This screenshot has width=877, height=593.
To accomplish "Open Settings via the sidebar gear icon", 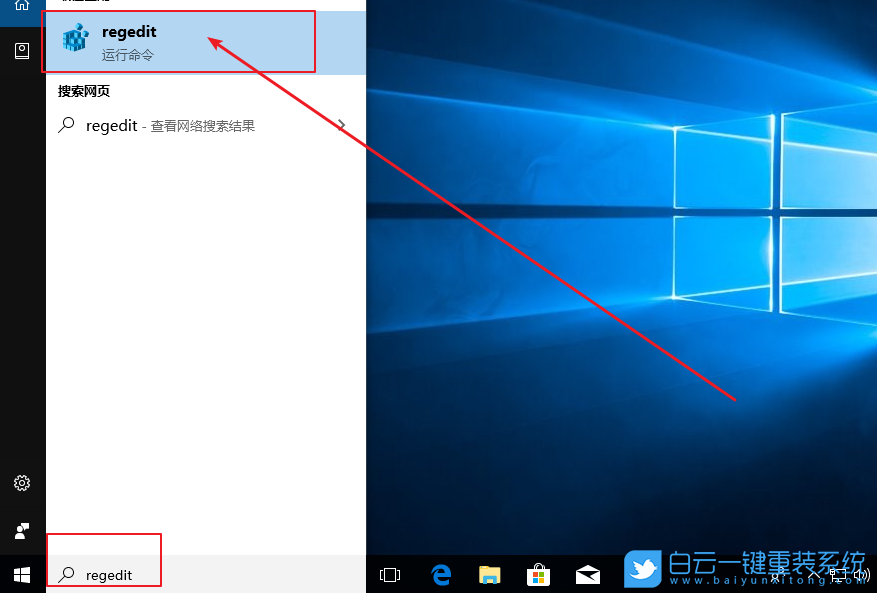I will 21,483.
